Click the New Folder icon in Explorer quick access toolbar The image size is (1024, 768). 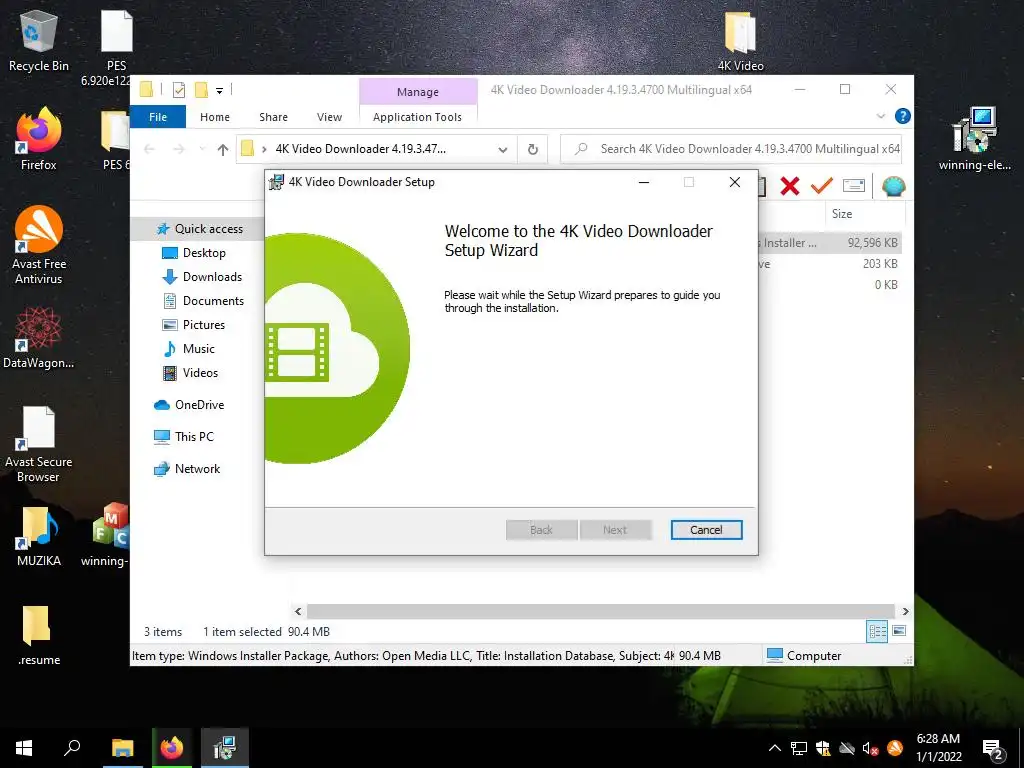(201, 90)
